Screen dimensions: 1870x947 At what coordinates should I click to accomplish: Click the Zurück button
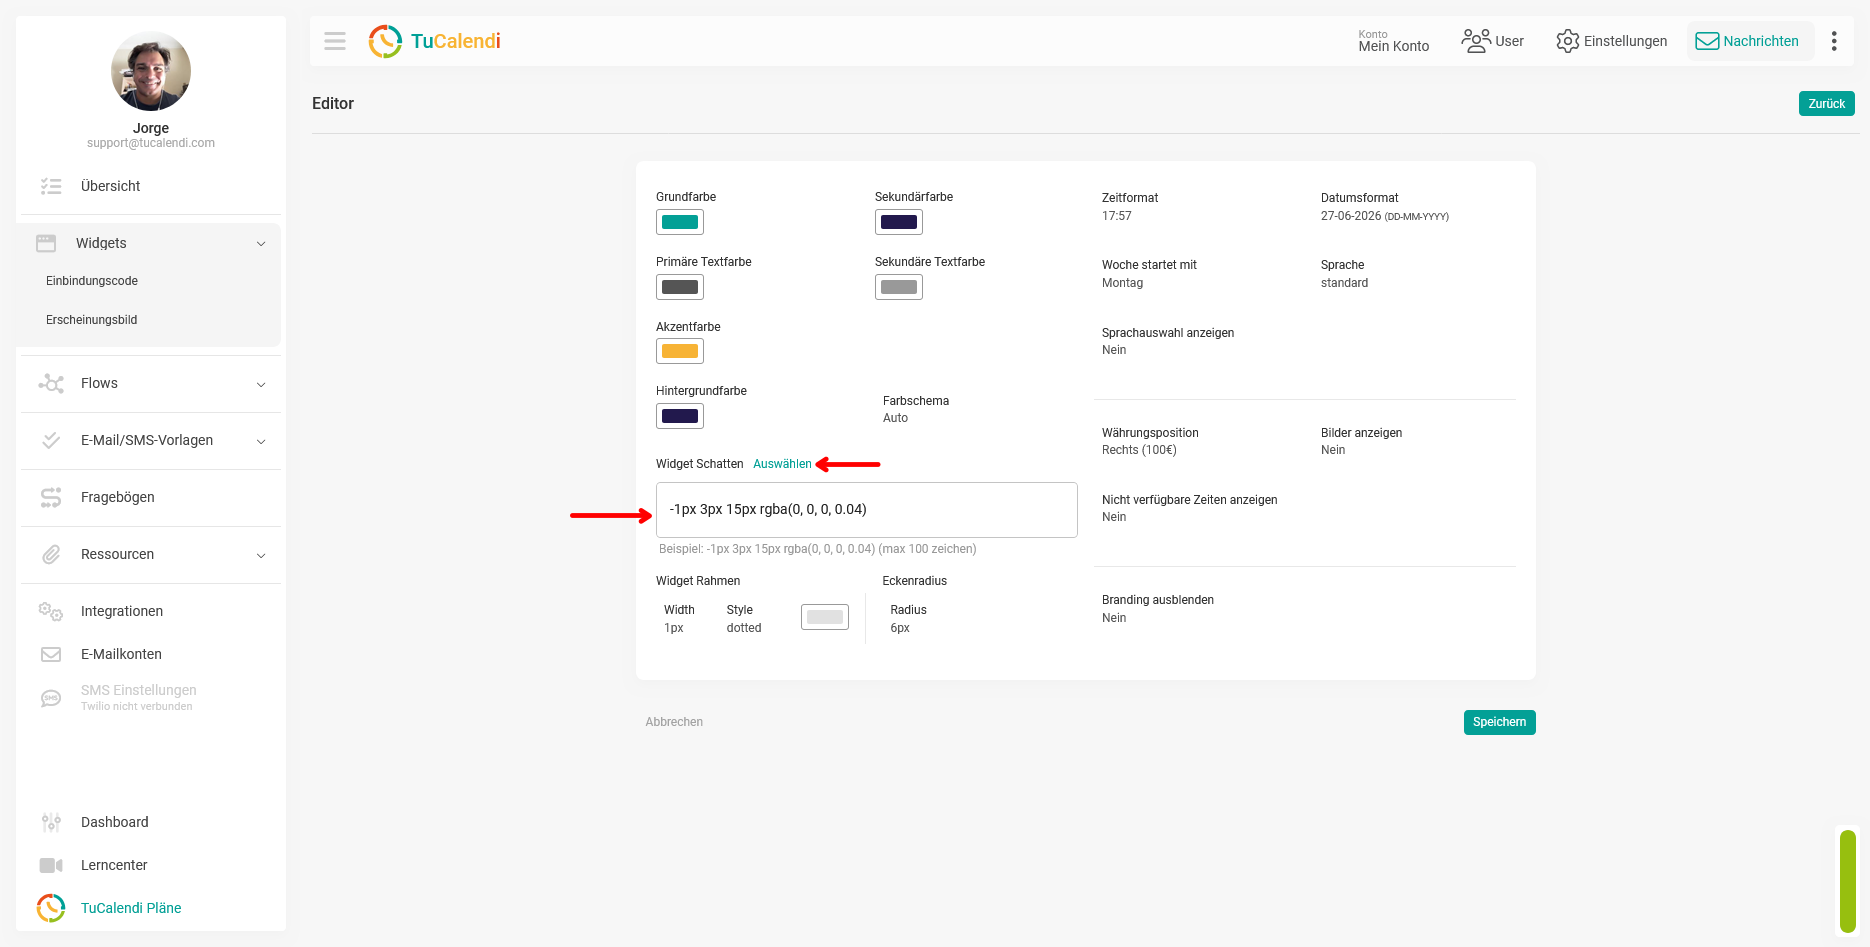pos(1826,104)
